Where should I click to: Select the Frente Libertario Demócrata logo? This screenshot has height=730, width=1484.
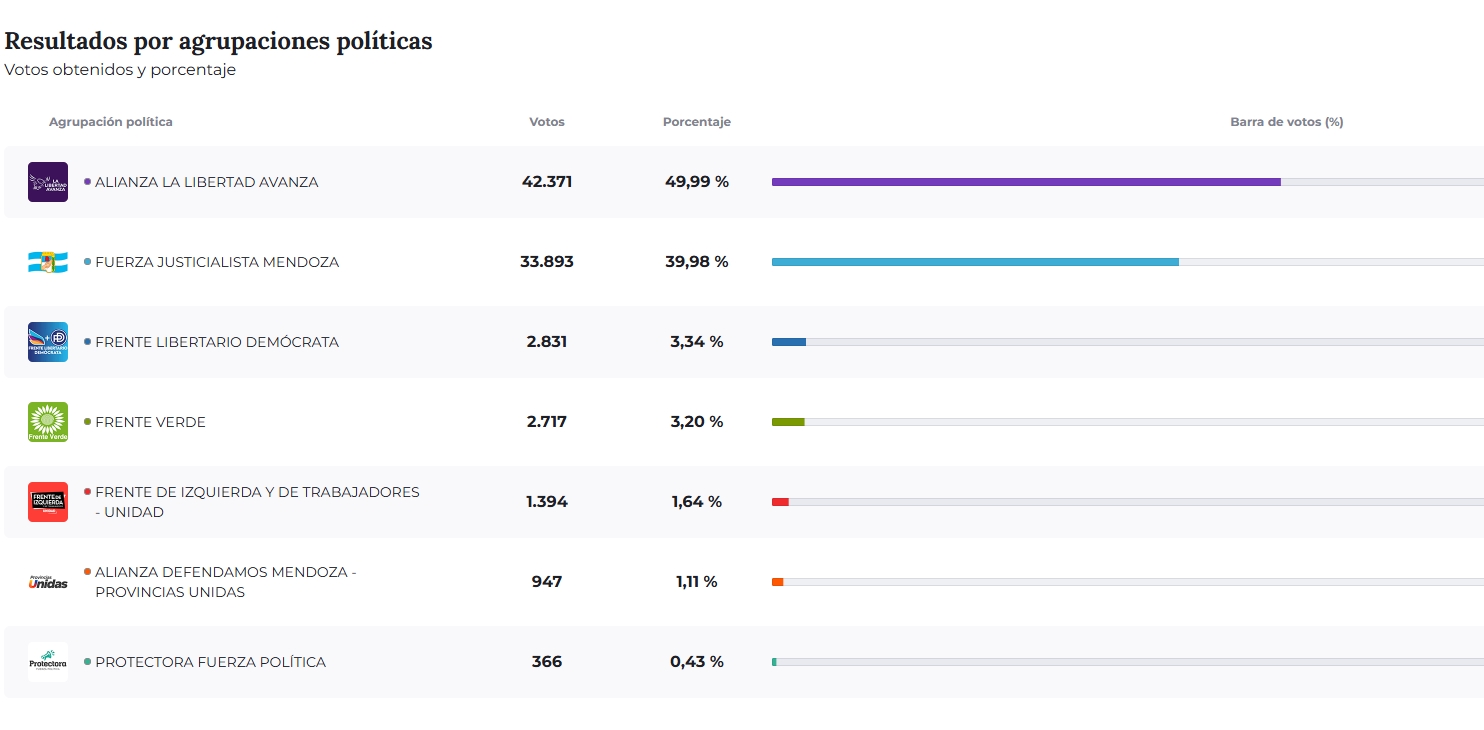[x=48, y=342]
